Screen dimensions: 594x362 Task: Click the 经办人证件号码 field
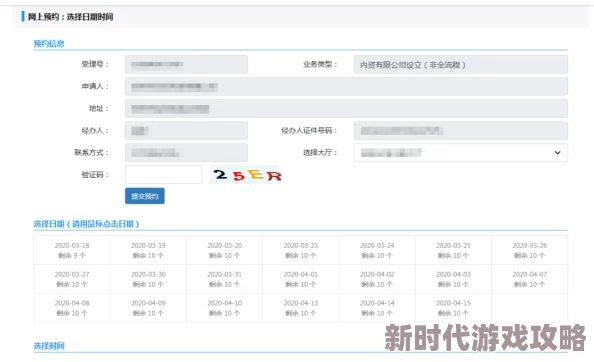pyautogui.click(x=461, y=131)
